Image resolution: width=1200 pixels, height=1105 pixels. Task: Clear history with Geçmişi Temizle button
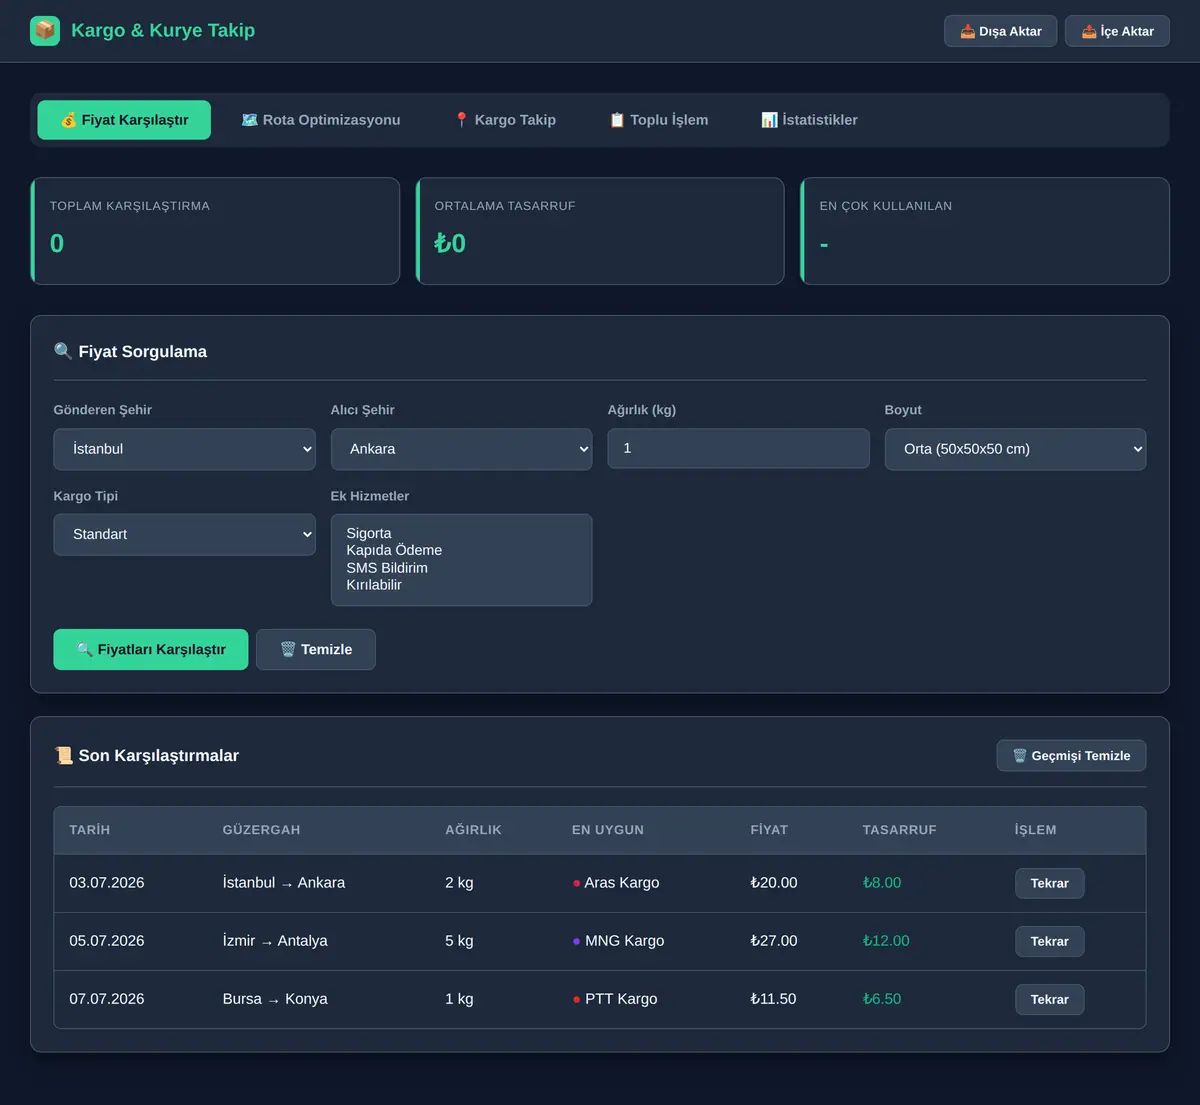pyautogui.click(x=1071, y=756)
